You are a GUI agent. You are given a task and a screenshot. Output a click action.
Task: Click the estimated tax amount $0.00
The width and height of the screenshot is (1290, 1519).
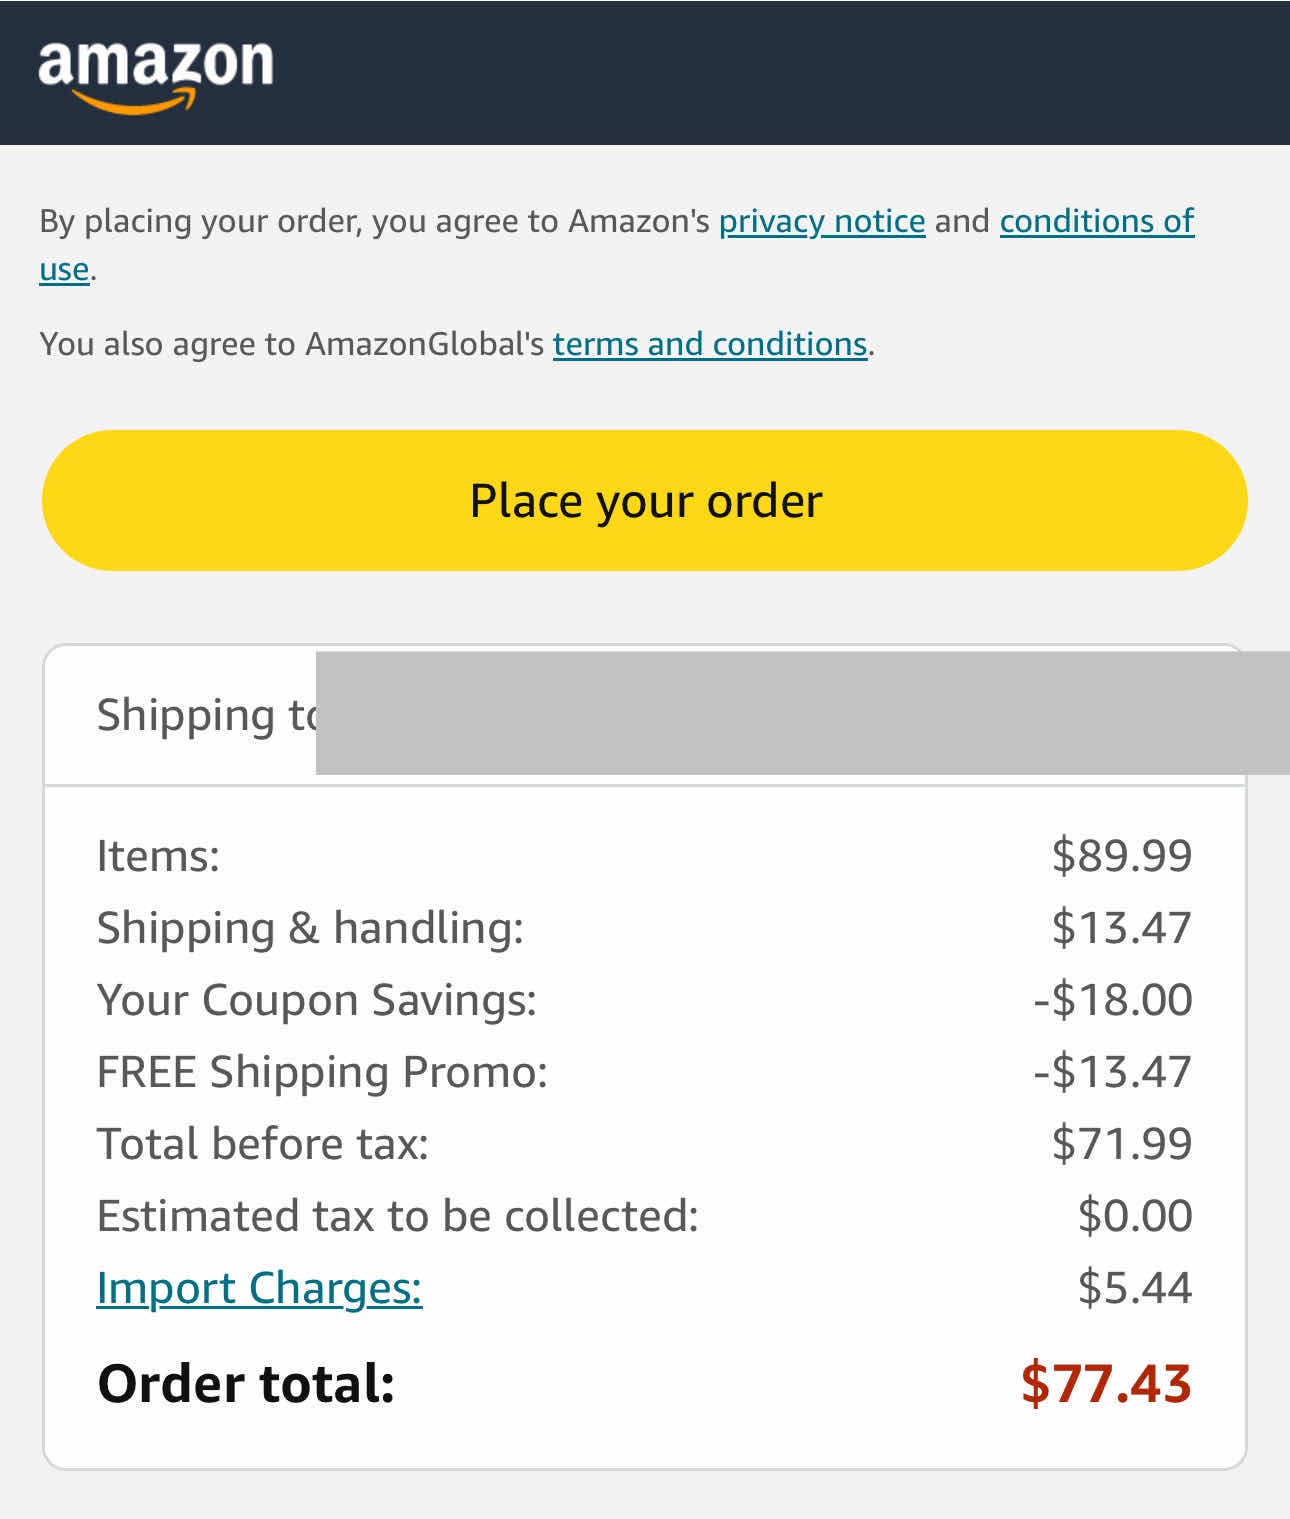click(x=1134, y=1216)
